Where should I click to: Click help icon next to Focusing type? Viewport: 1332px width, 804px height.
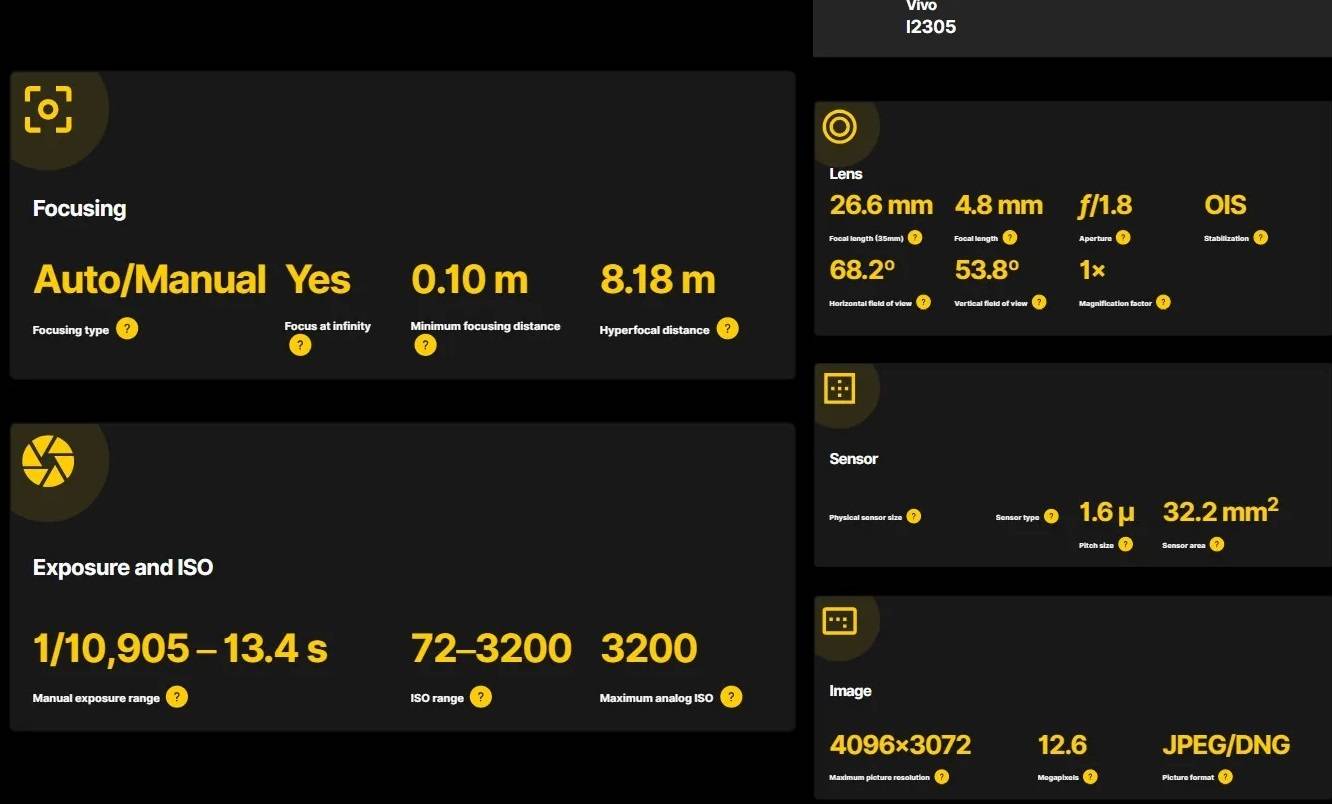pos(127,329)
